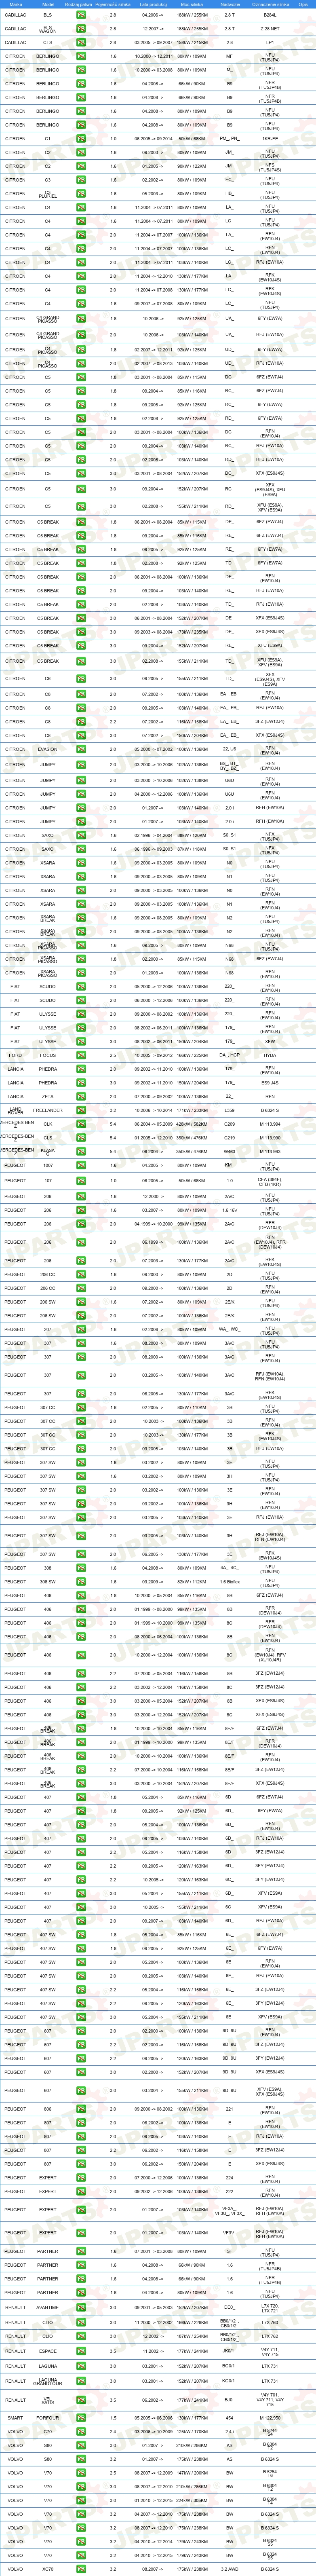Viewport: 316px width, 2576px height.
Task: Click the Model column header
Action: pos(48,4)
